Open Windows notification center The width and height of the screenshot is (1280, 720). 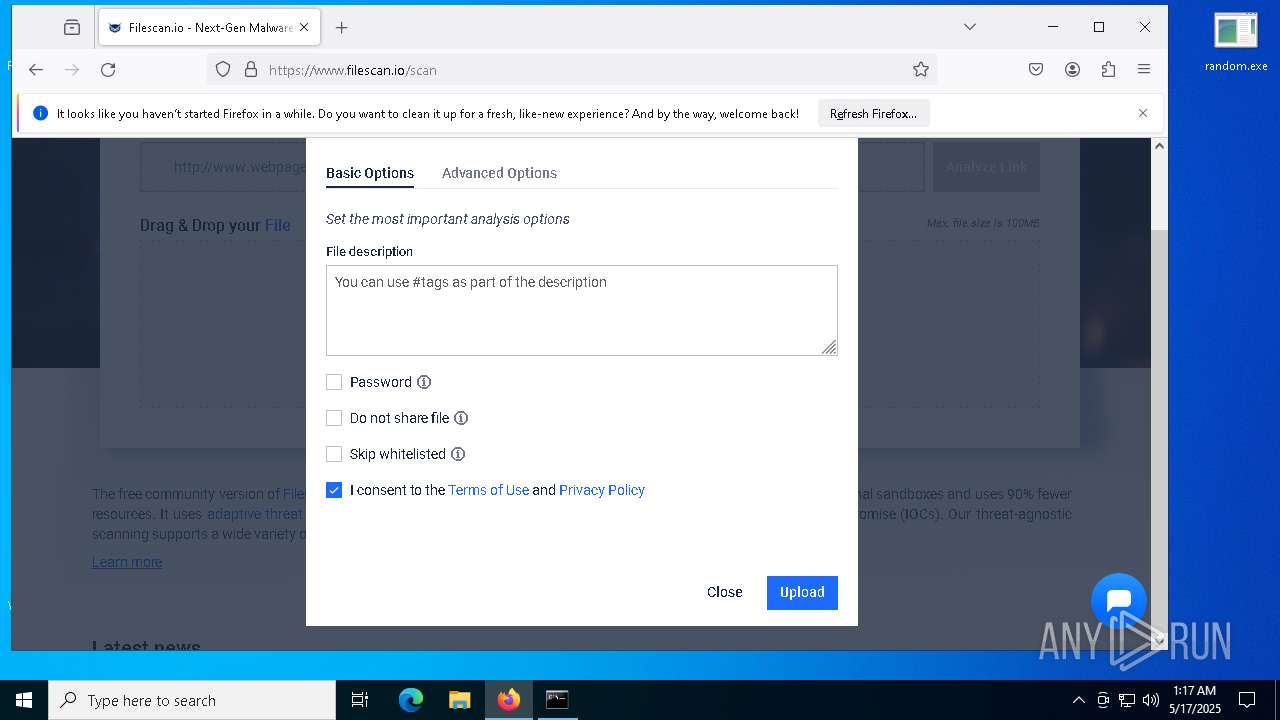click(x=1247, y=700)
